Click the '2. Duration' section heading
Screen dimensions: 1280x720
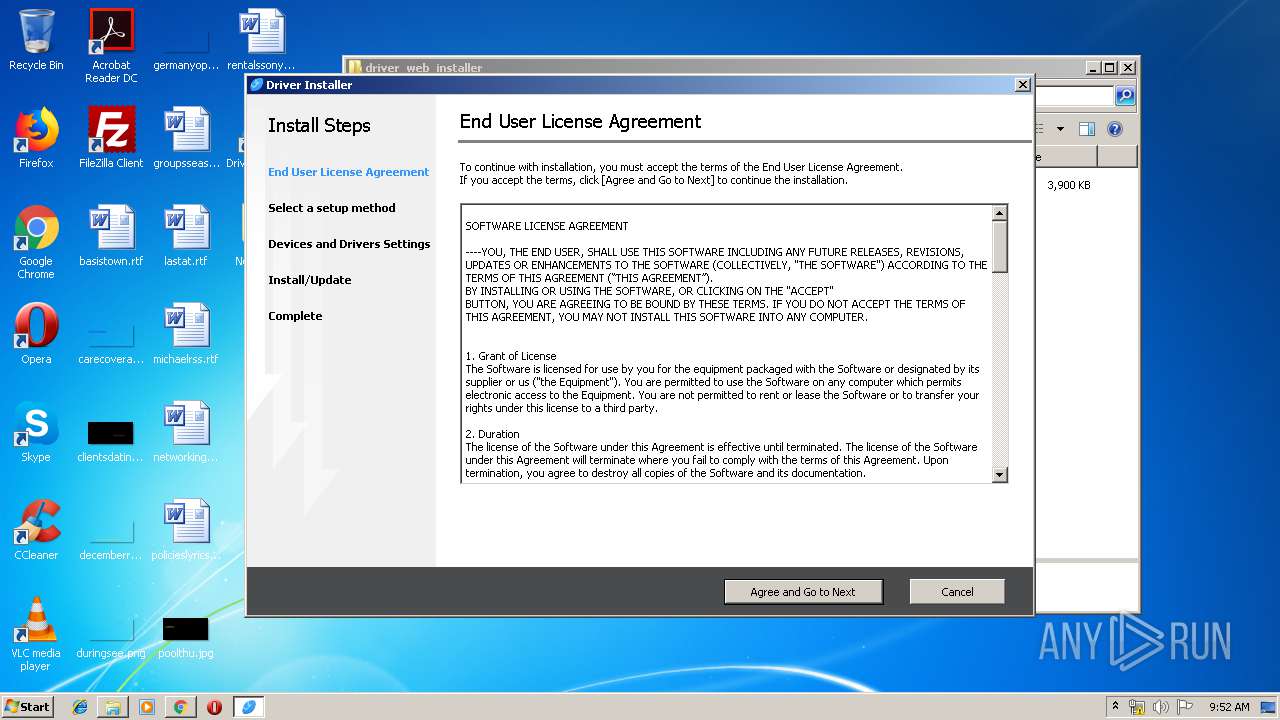[492, 434]
